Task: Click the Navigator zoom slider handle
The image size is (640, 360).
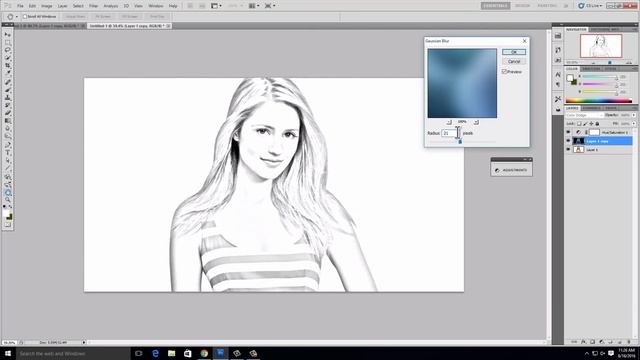Action: pos(610,62)
